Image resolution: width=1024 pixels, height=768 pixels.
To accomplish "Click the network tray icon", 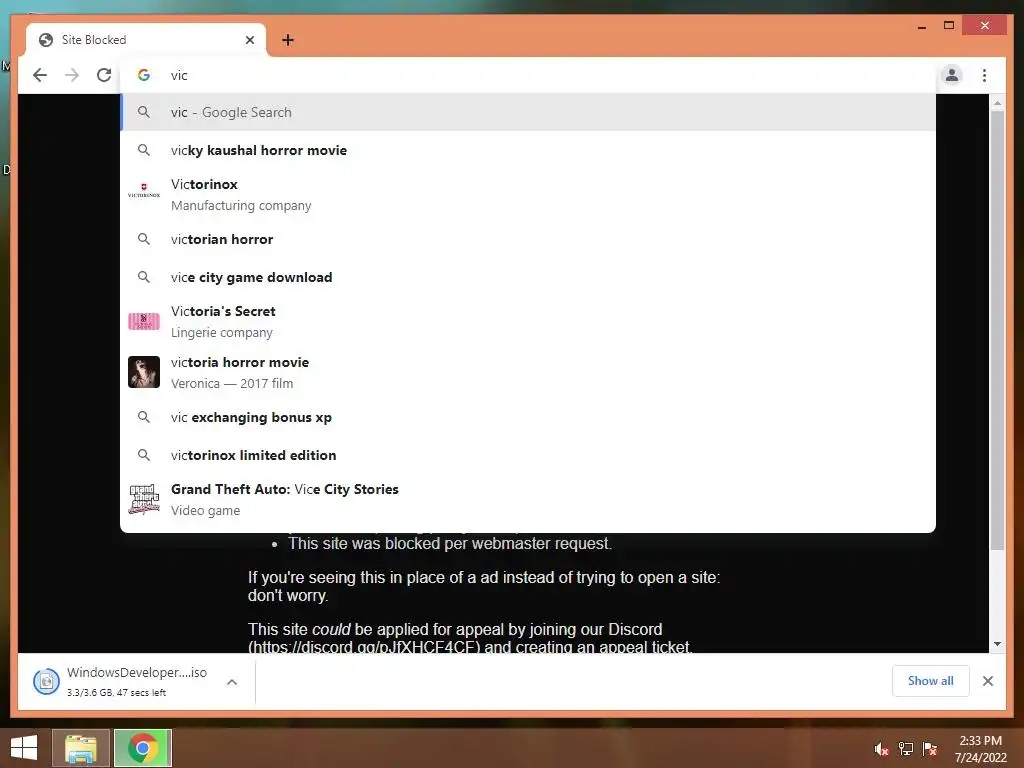I will coord(906,749).
